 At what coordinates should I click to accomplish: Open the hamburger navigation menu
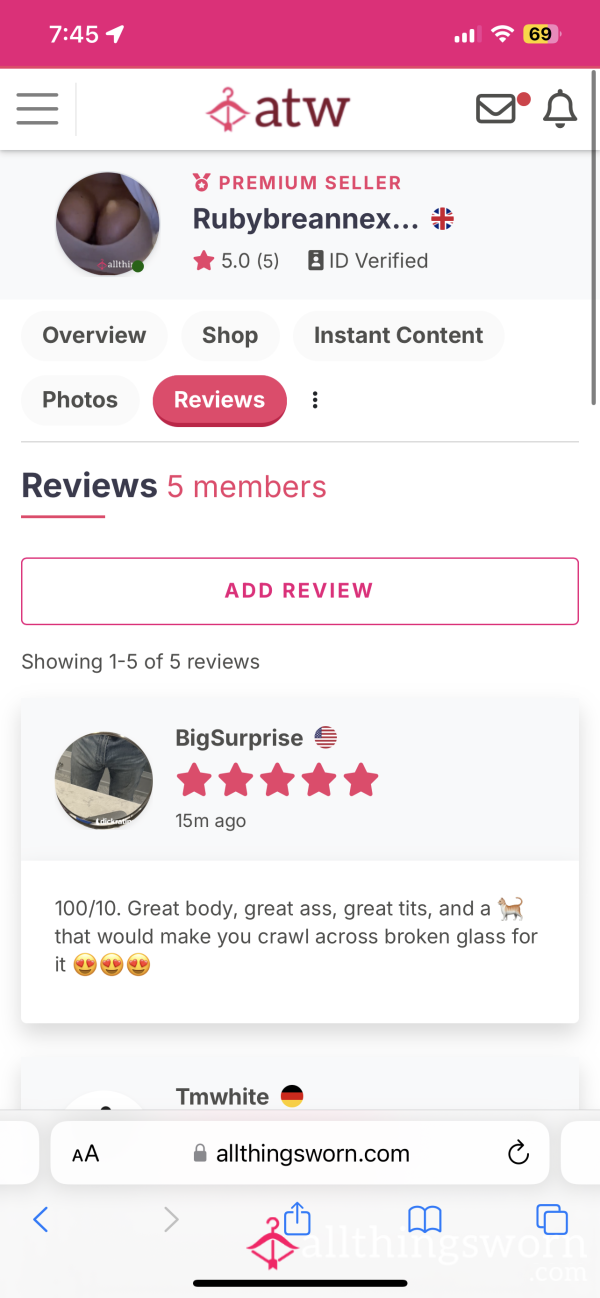pos(37,109)
